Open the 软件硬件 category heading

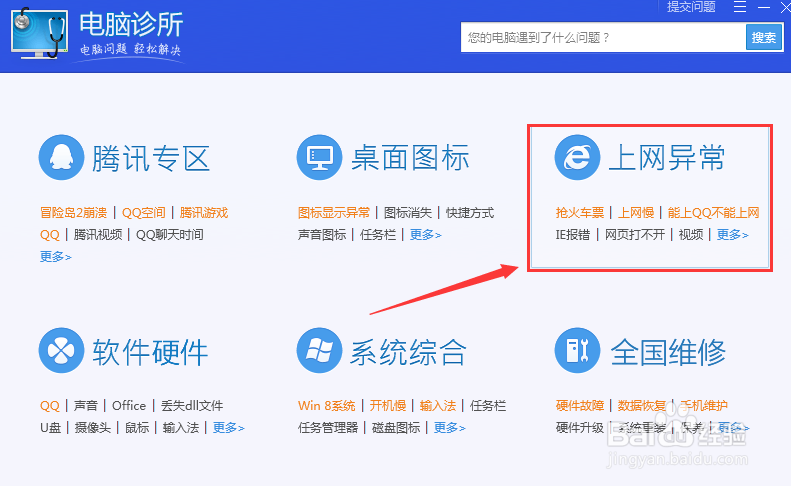150,352
